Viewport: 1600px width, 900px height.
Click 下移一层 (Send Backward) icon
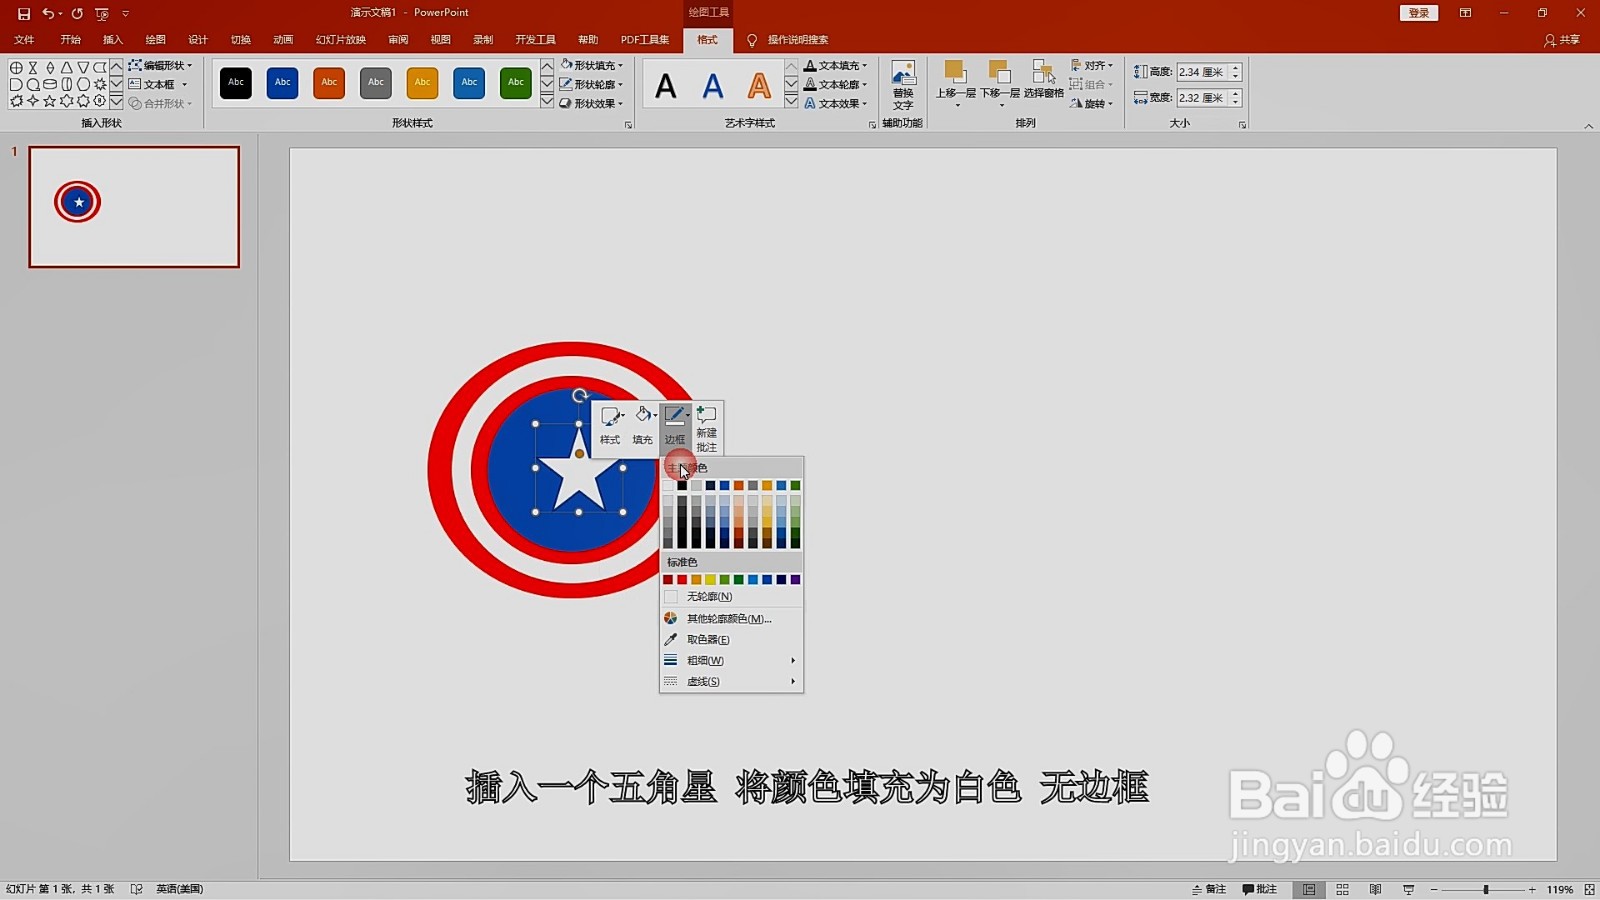pyautogui.click(x=999, y=73)
